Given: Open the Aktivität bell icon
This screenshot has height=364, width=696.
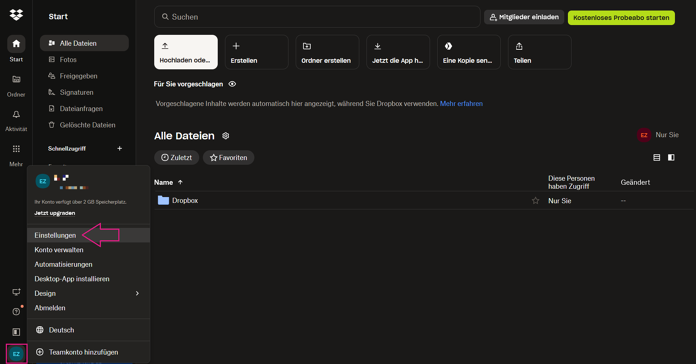Looking at the screenshot, I should tap(16, 120).
